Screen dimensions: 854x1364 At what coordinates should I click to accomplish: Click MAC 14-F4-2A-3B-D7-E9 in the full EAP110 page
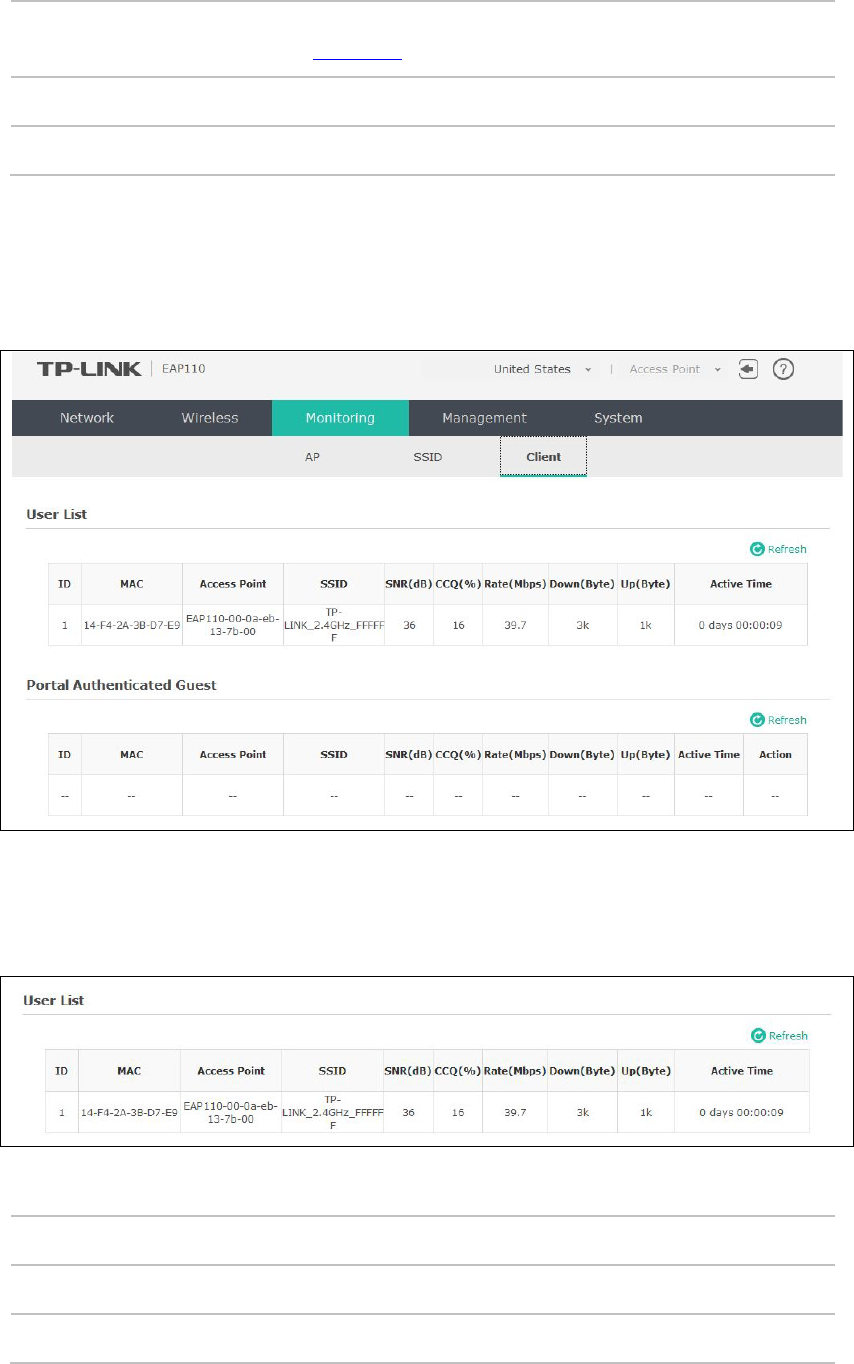coord(132,625)
